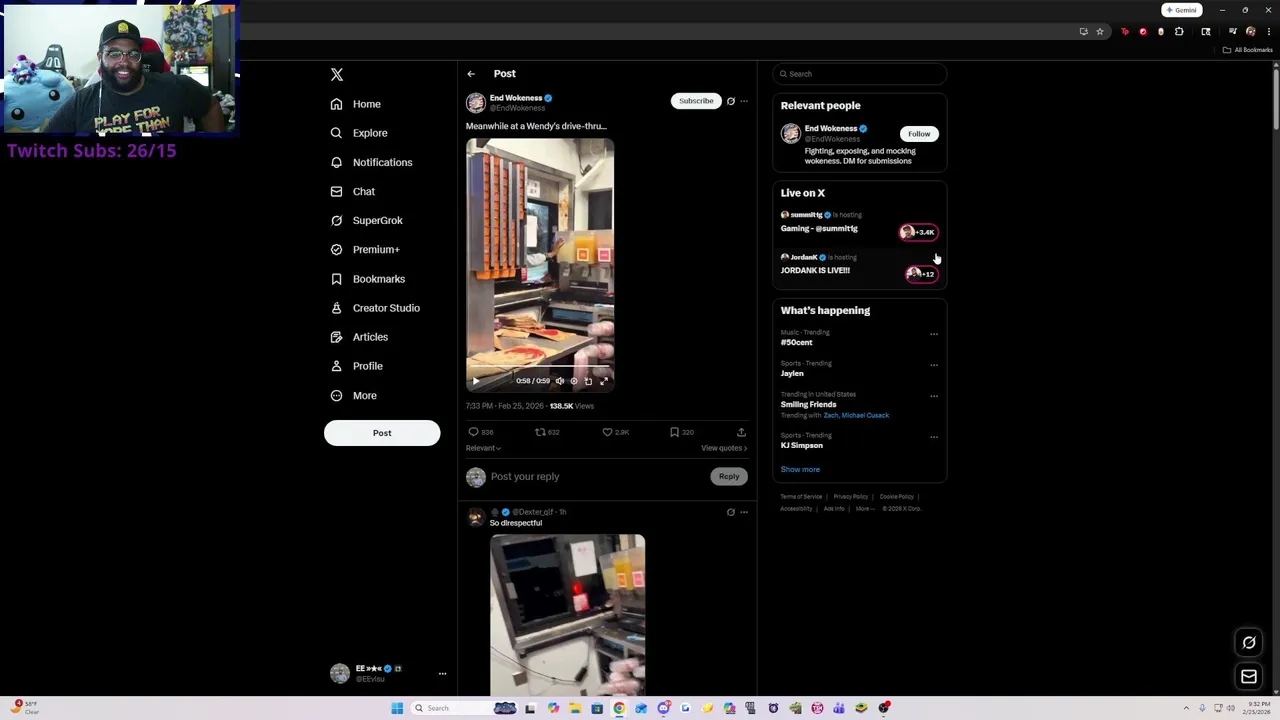Click the Gemini button in Chrome
The image size is (1280, 720).
click(x=1181, y=10)
